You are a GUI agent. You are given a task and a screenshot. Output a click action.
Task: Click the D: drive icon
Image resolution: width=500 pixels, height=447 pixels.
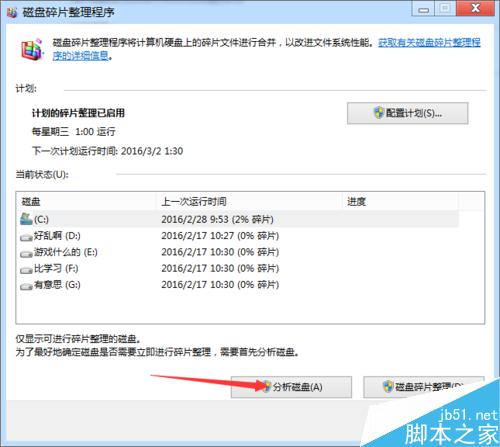point(26,237)
